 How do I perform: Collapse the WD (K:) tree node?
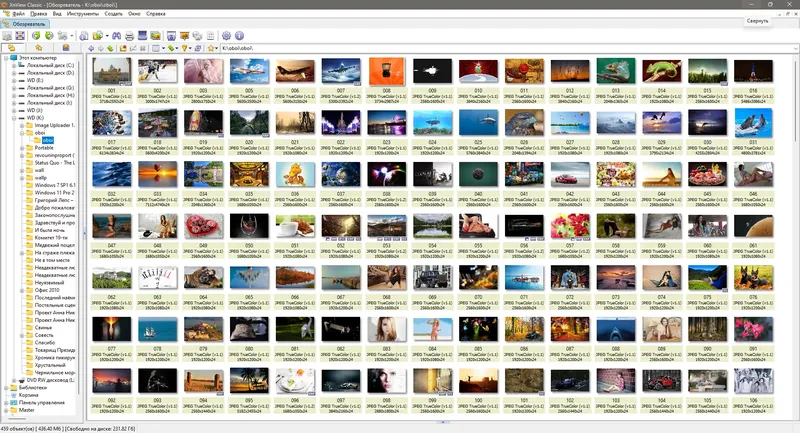tap(14, 118)
